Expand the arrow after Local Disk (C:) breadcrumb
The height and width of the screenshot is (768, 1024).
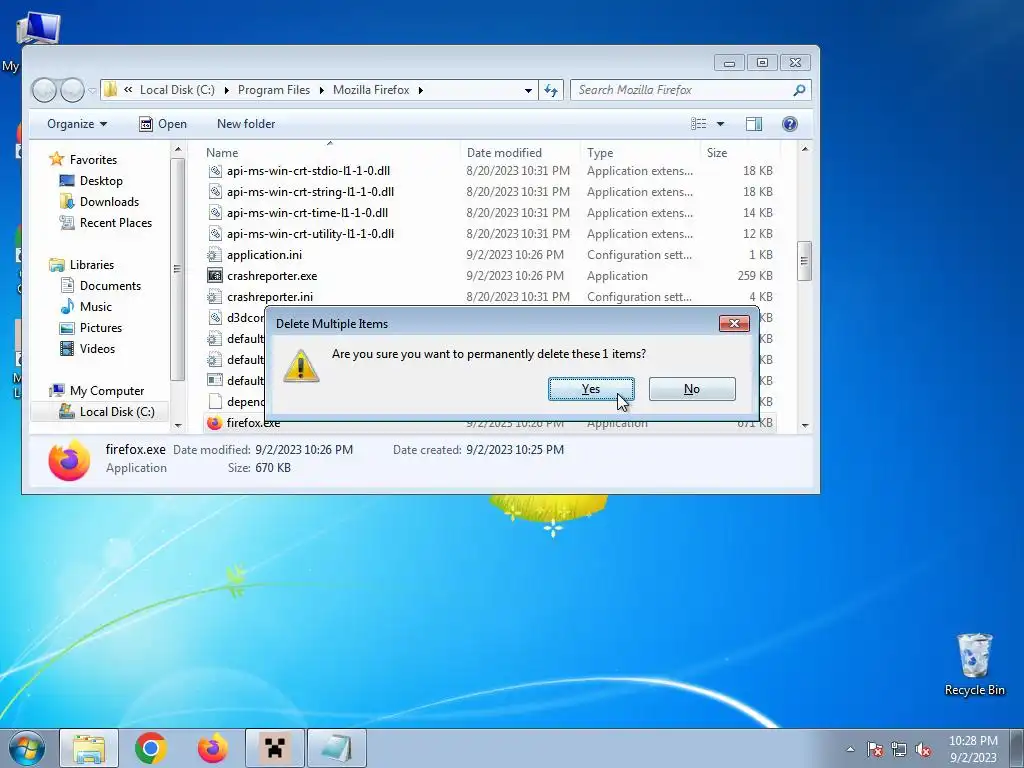tap(227, 90)
